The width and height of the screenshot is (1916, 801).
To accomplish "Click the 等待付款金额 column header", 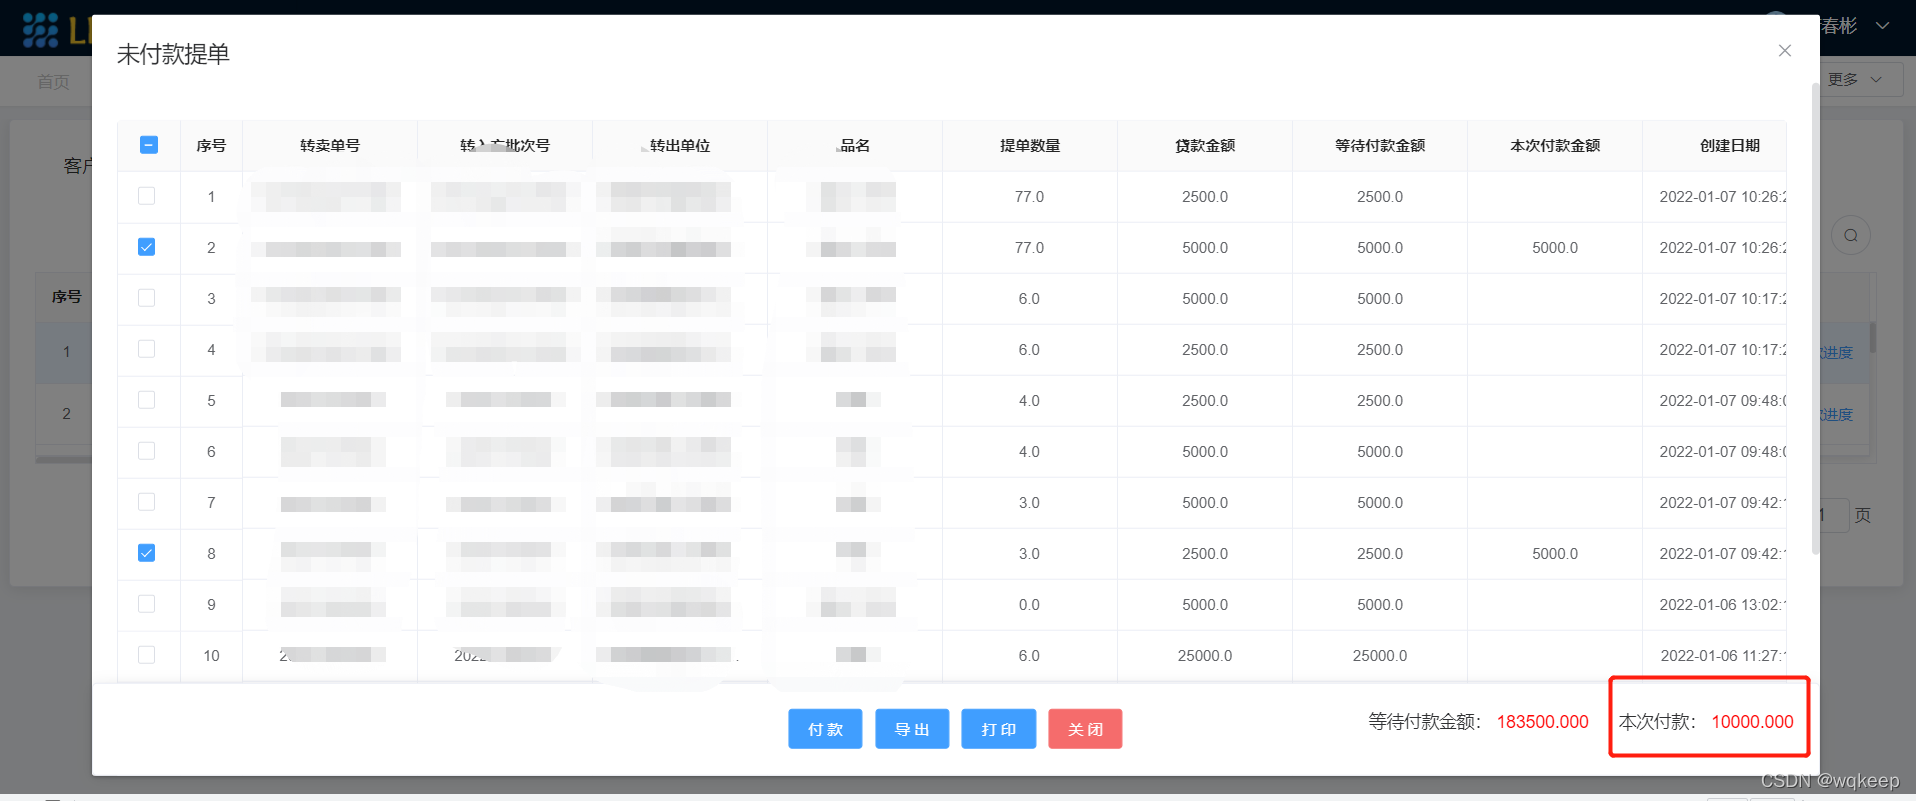I will [1380, 146].
